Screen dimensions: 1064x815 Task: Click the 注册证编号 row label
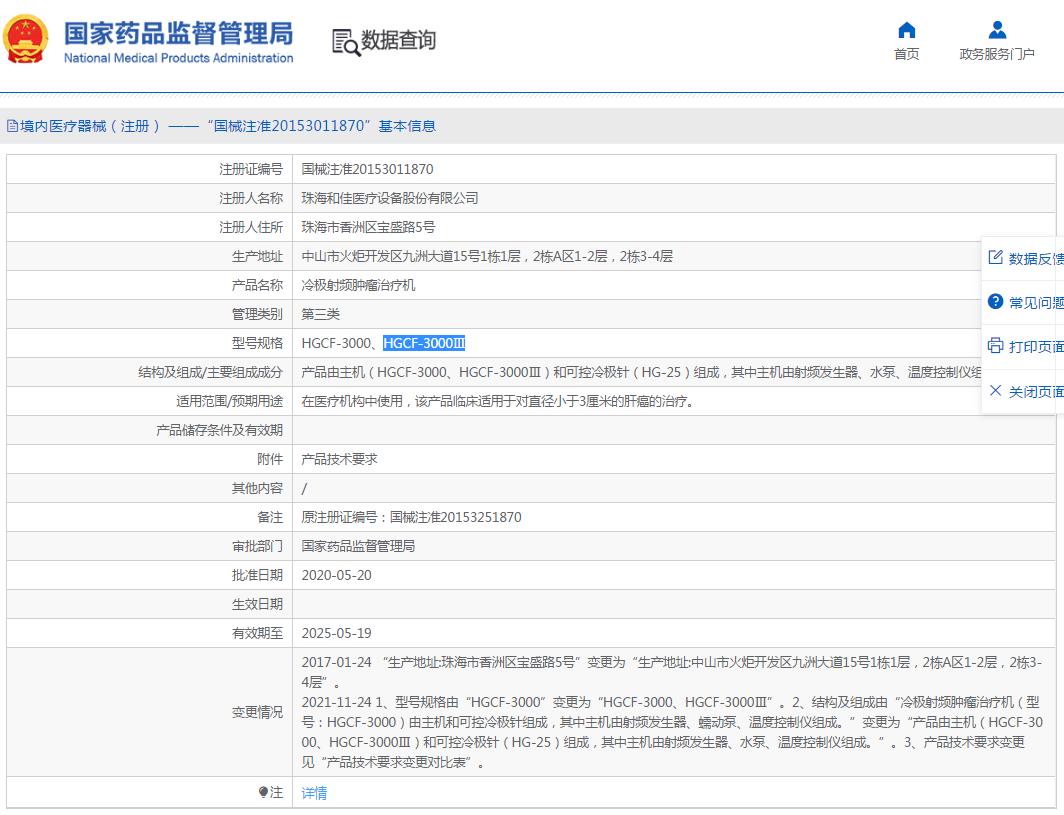pyautogui.click(x=250, y=170)
